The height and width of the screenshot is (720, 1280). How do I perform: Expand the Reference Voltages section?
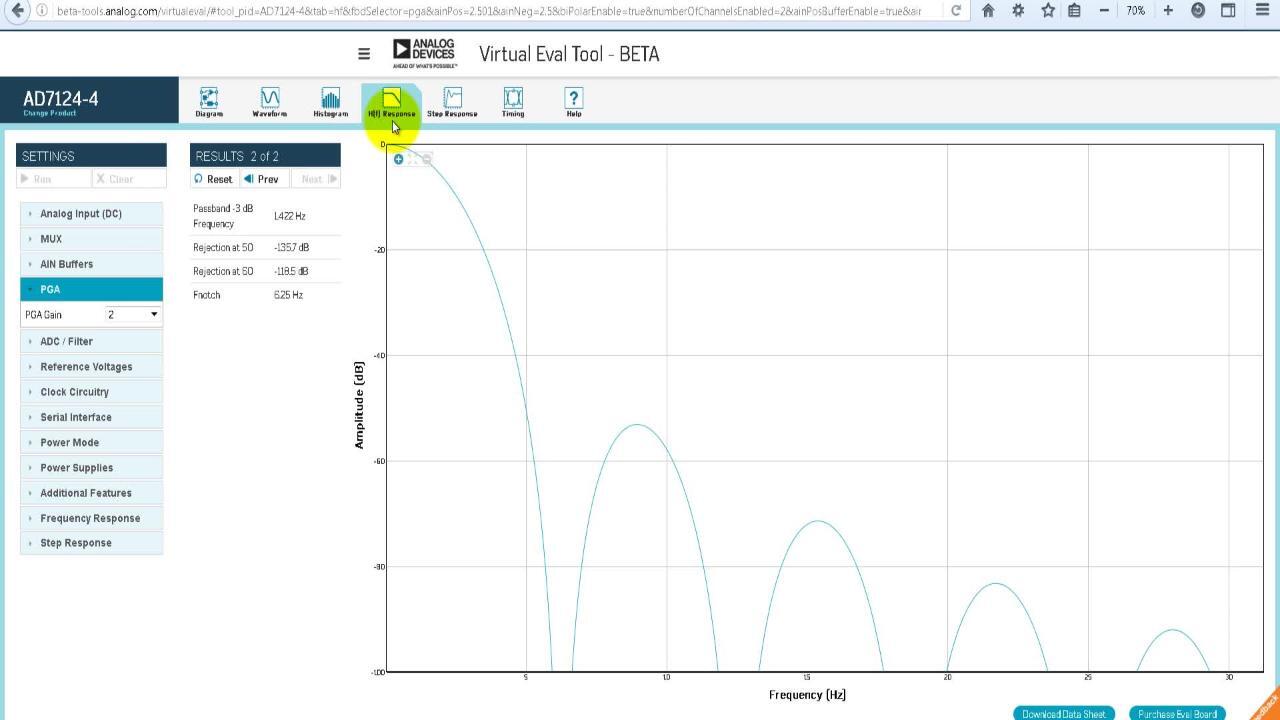[91, 366]
